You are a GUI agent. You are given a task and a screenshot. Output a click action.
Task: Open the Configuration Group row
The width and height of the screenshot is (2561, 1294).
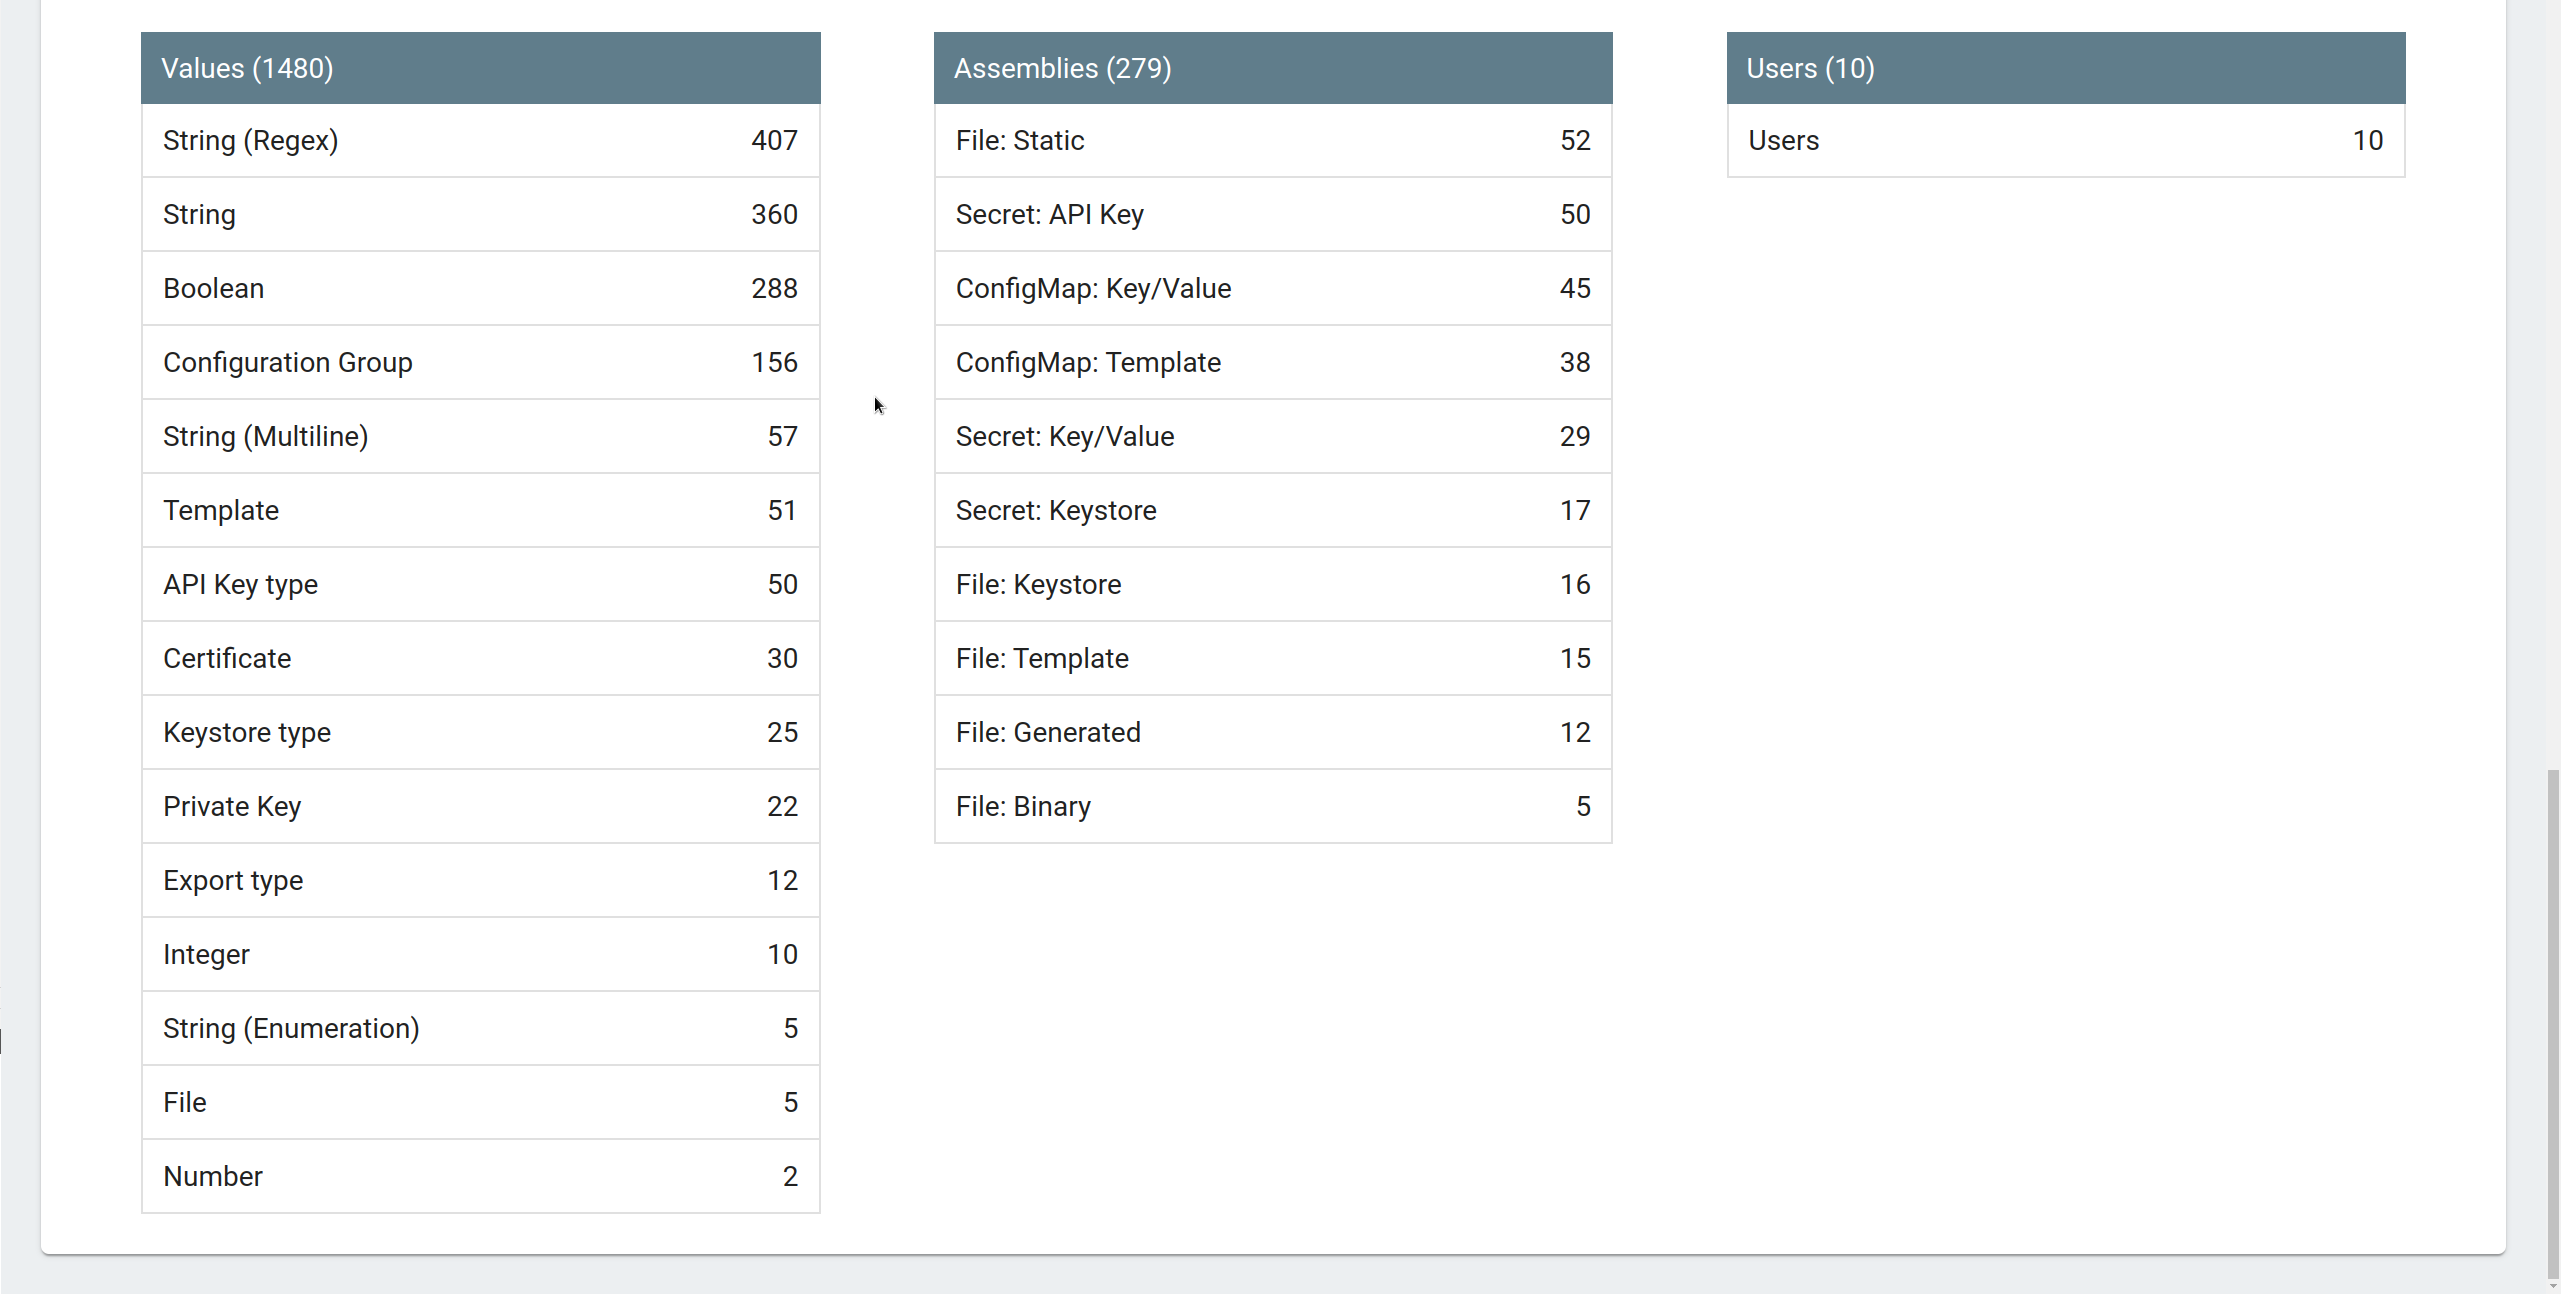pyautogui.click(x=480, y=363)
